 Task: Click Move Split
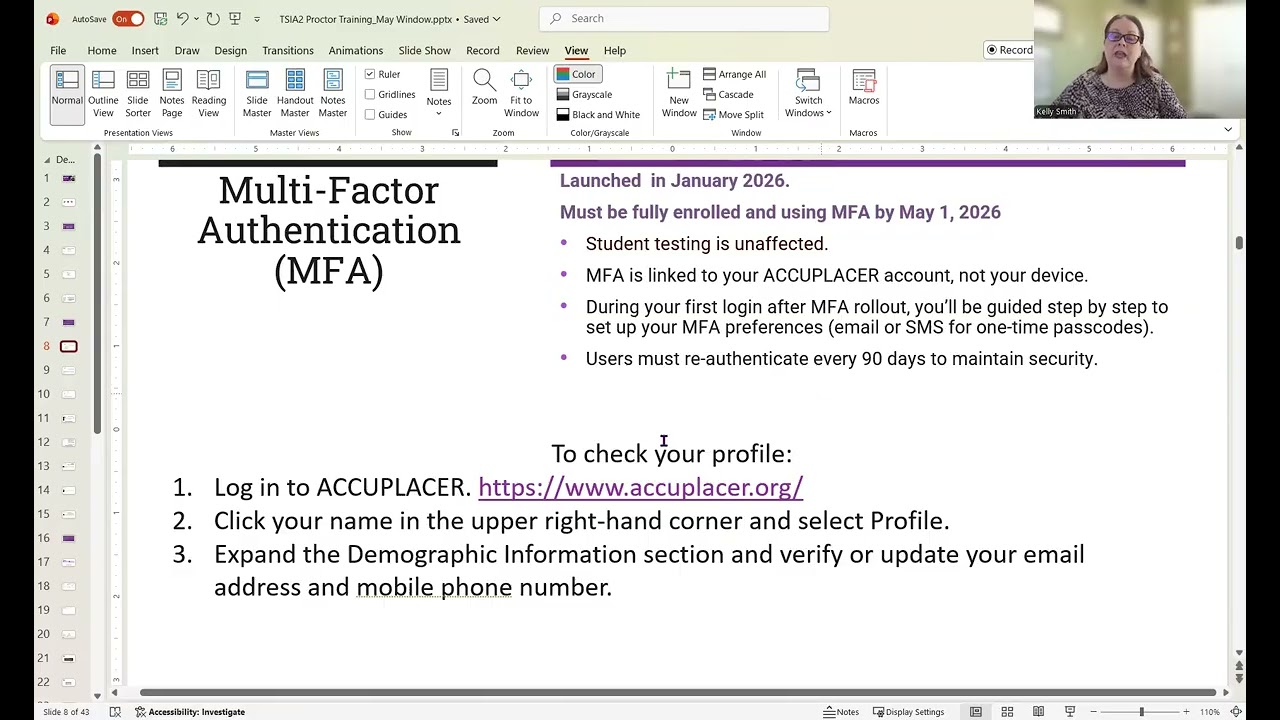pos(733,114)
